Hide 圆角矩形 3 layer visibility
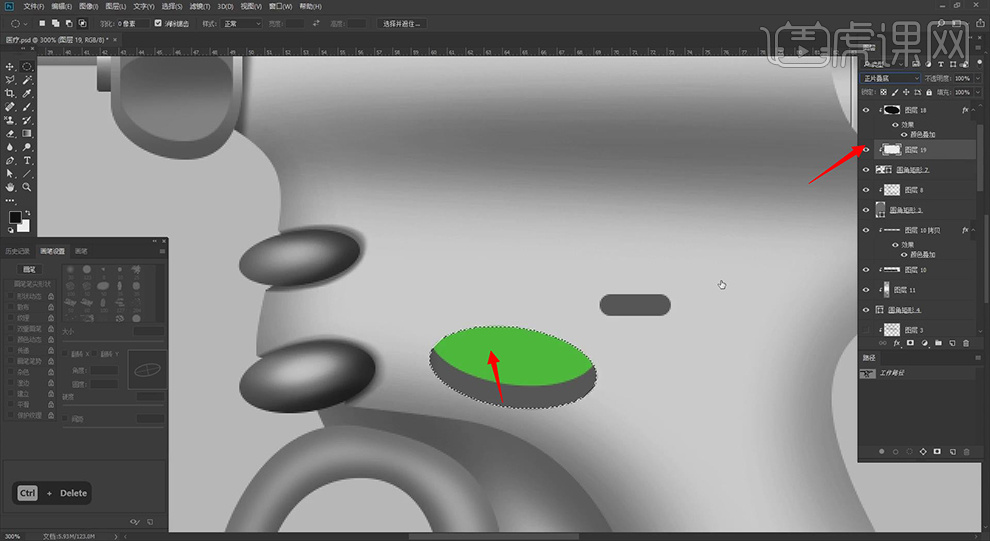 click(866, 210)
